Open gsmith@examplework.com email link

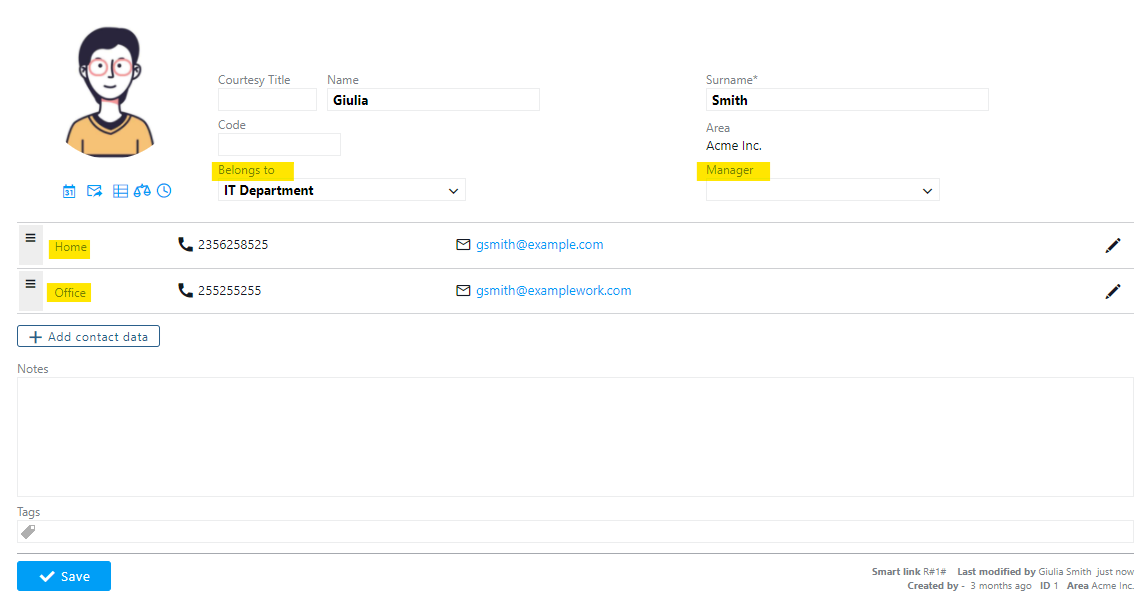553,291
